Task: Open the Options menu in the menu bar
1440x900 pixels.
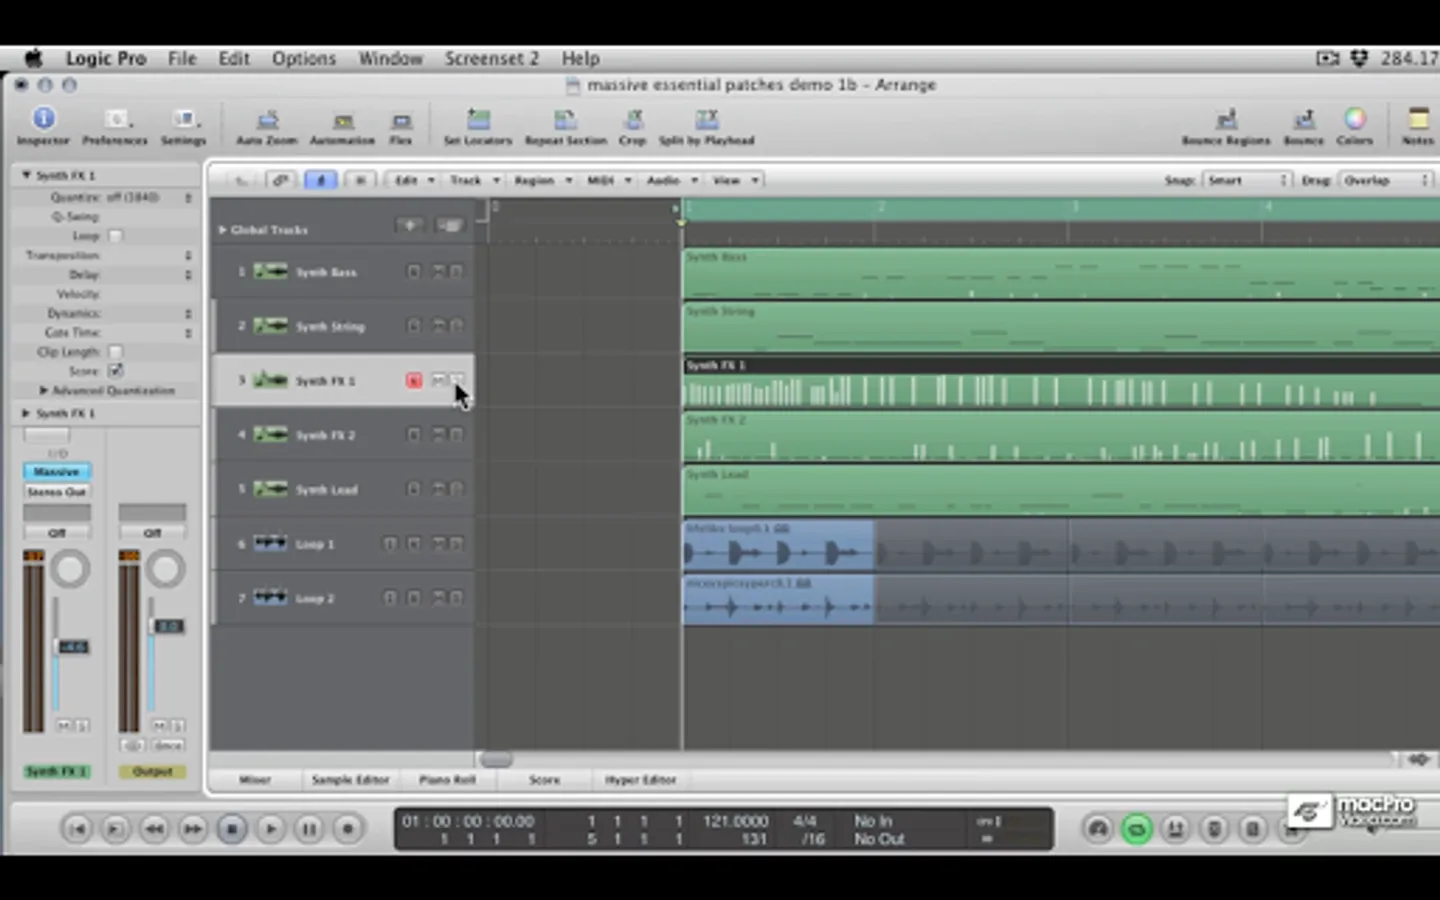Action: point(303,59)
